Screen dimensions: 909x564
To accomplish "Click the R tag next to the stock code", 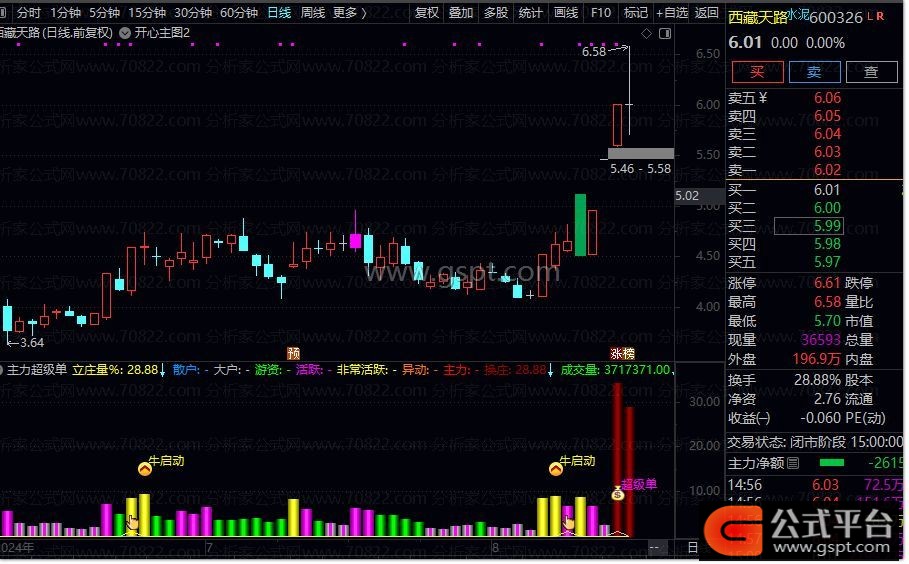I will pyautogui.click(x=880, y=17).
